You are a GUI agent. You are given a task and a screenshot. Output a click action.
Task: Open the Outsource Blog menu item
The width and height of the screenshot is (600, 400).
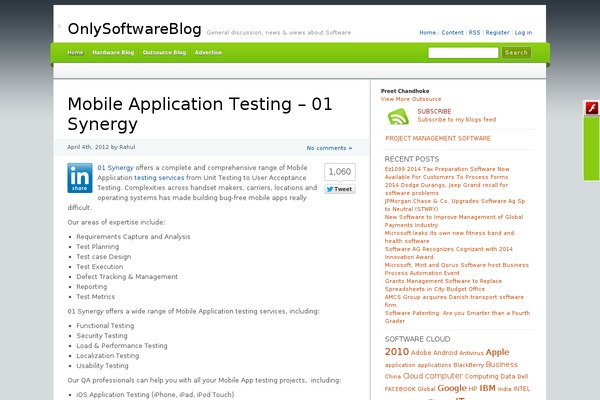click(164, 52)
